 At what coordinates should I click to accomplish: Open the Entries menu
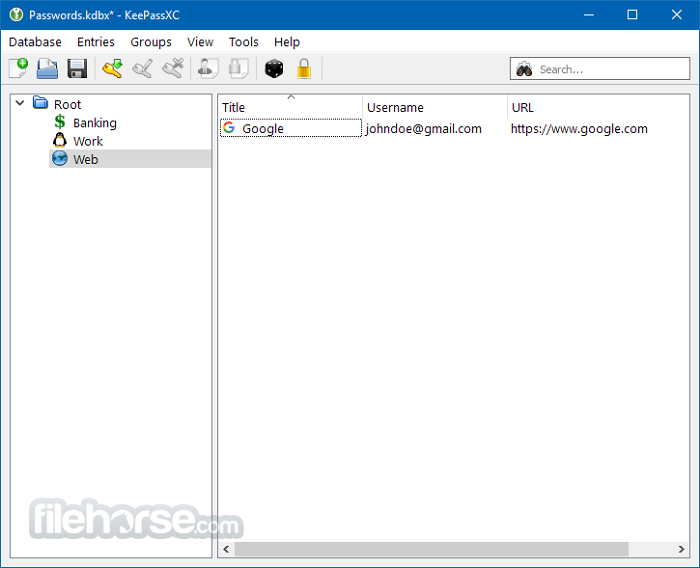point(96,42)
